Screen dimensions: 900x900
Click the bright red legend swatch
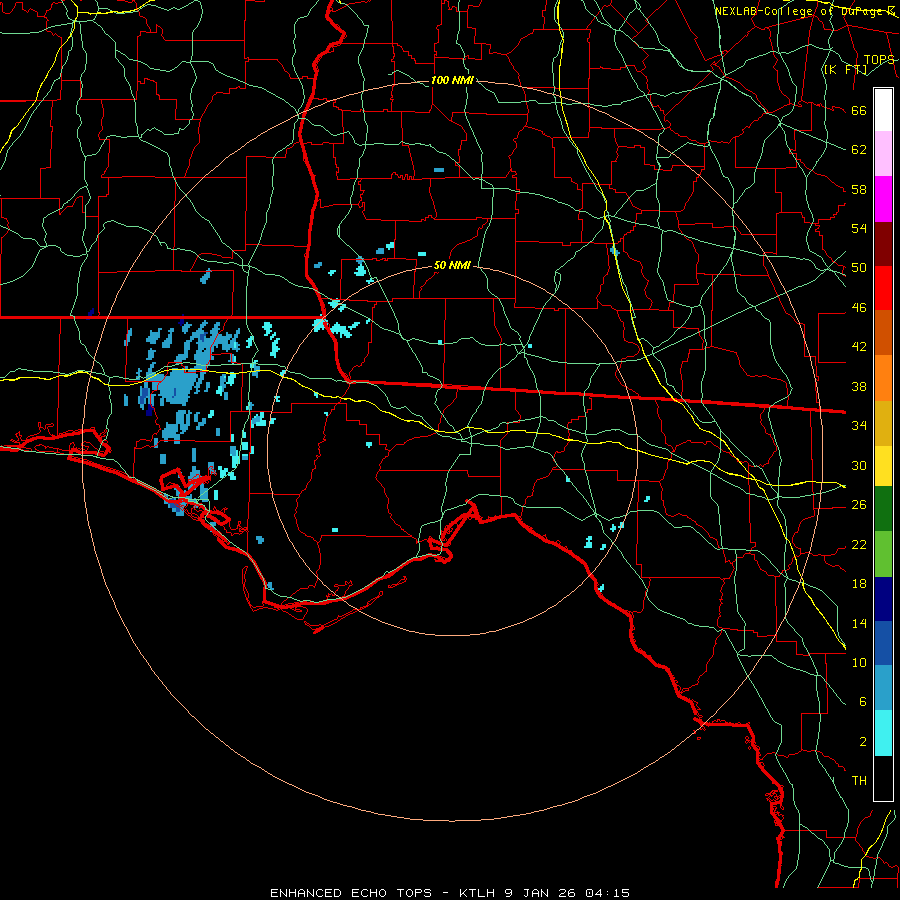883,288
